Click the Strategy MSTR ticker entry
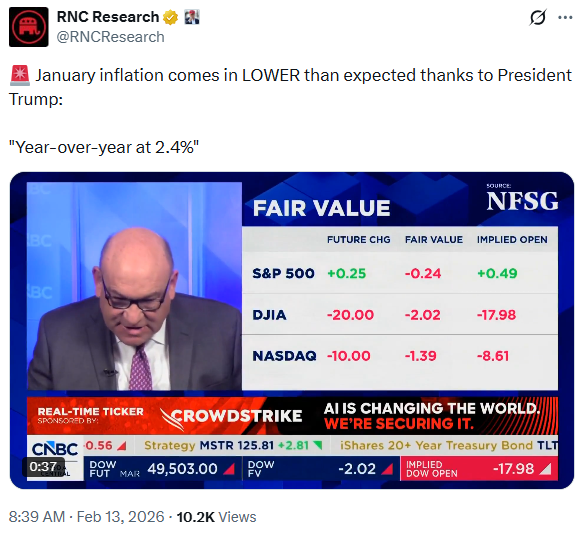 click(233, 445)
